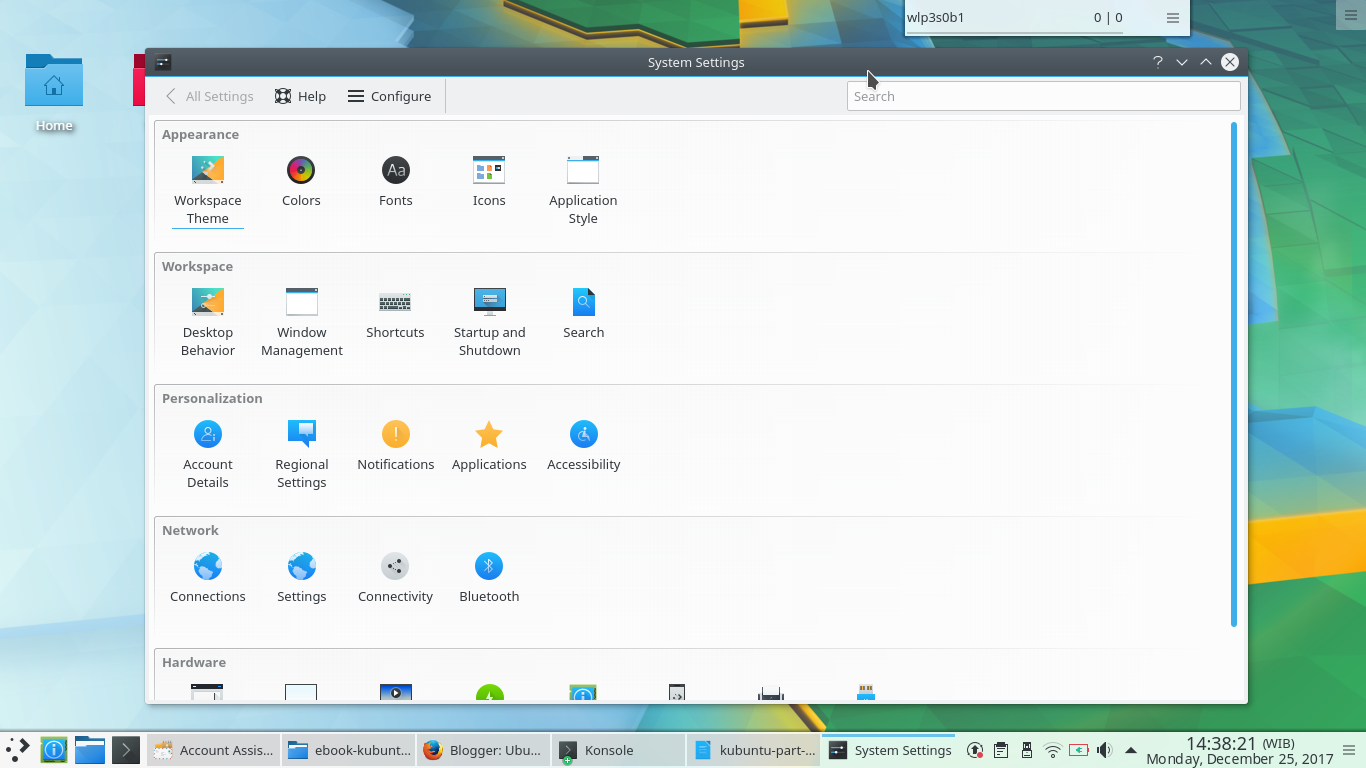This screenshot has width=1366, height=768.
Task: Open the Configure menu in System Settings
Action: tap(389, 96)
